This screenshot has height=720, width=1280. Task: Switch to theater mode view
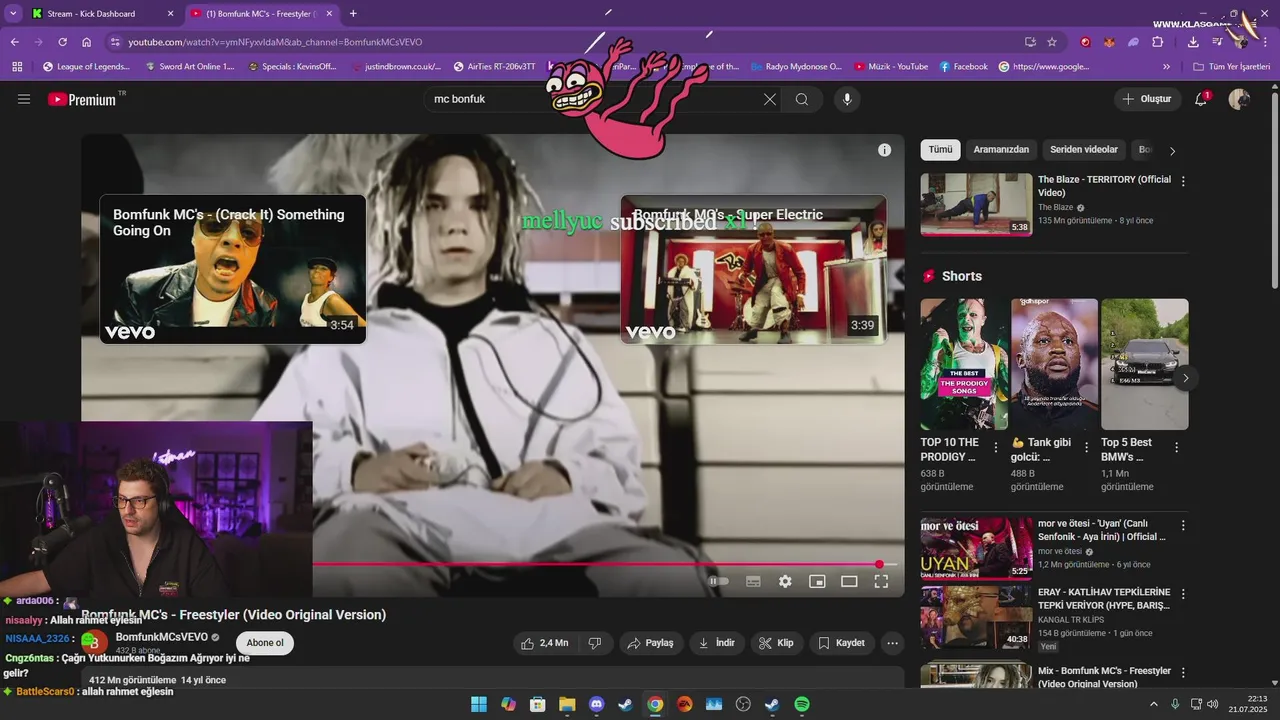(849, 581)
